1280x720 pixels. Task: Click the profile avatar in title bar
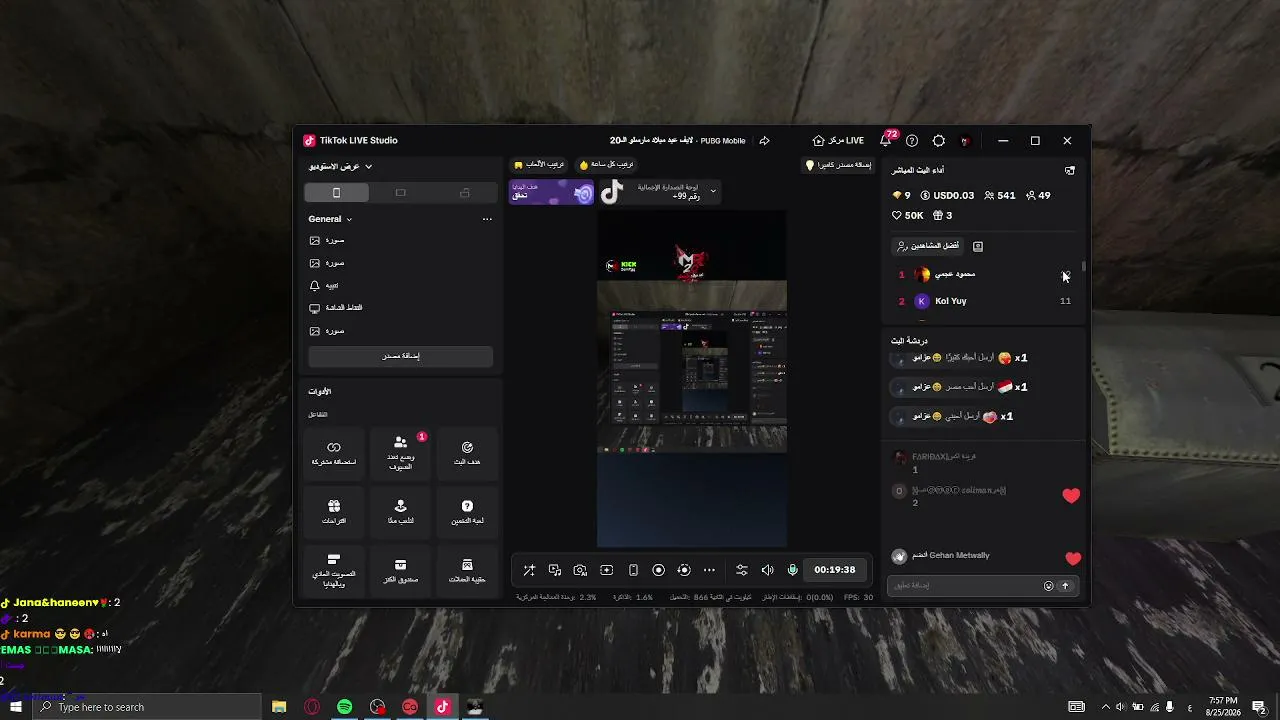pos(965,141)
